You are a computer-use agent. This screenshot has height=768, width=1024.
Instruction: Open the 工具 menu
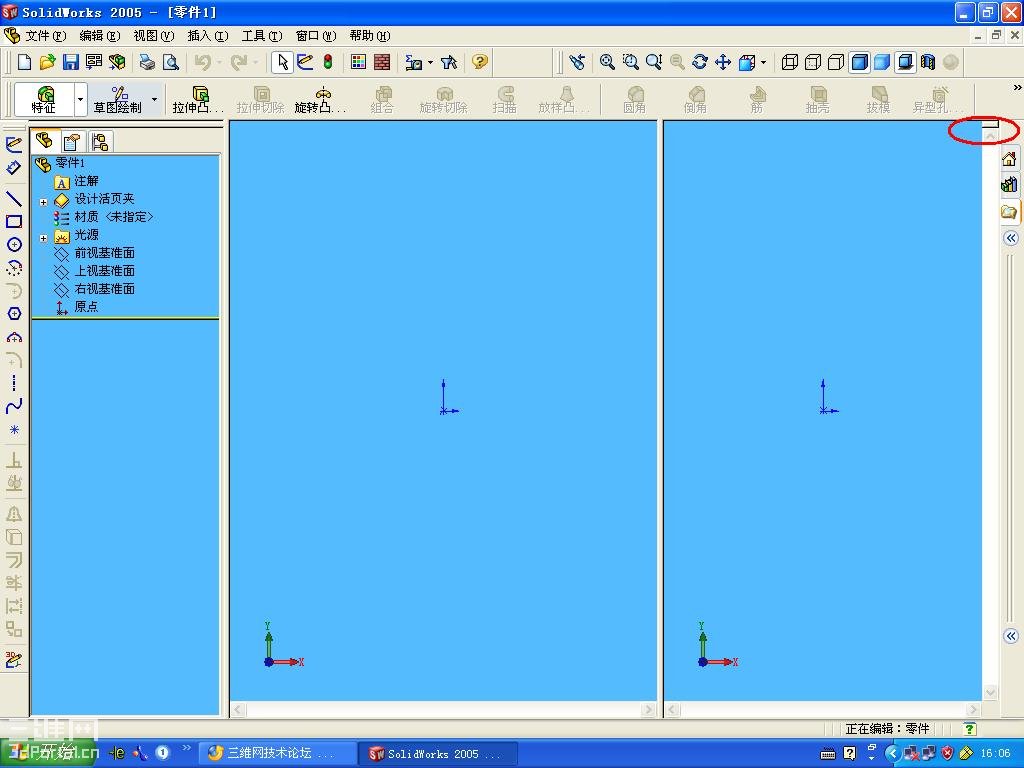(x=262, y=35)
